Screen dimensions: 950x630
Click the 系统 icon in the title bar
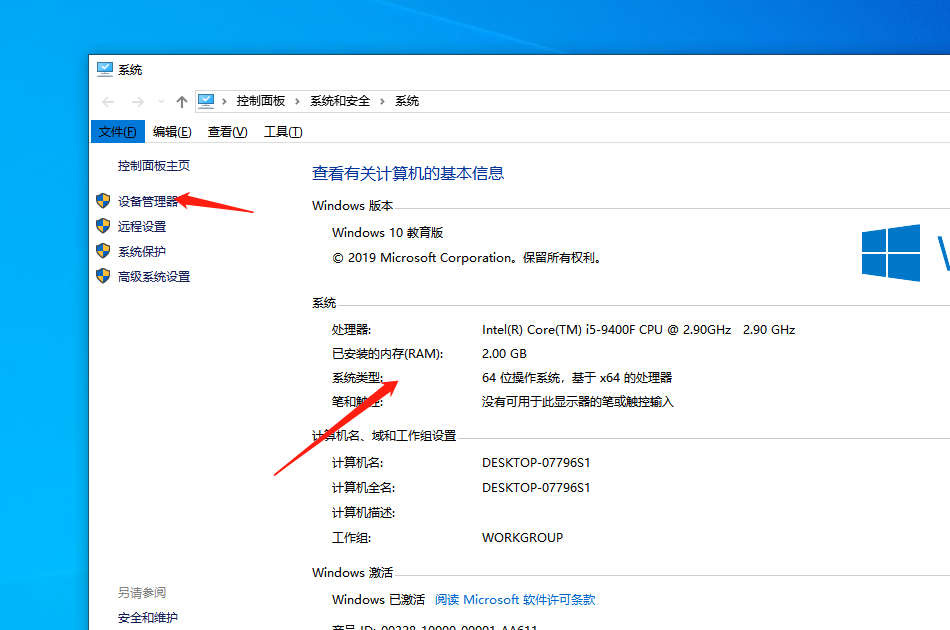[x=106, y=69]
